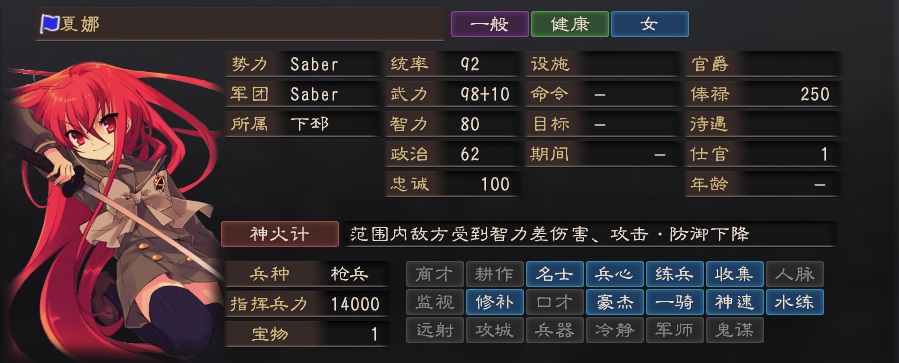
Task: Toggle the 兵心 skill tag
Action: tap(615, 274)
